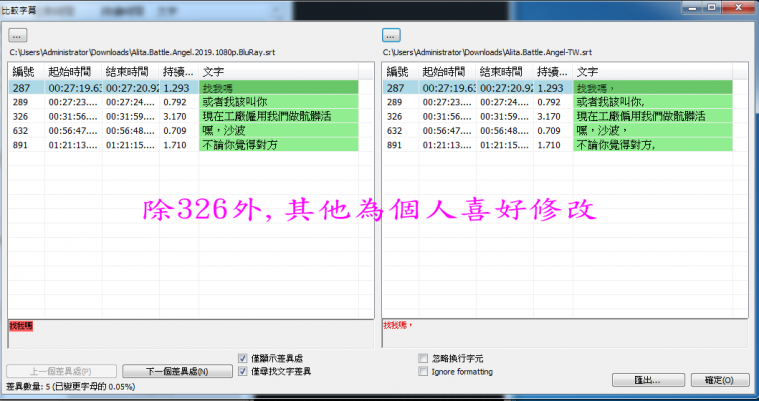
Task: Select row 287 in left subtitle list
Action: pyautogui.click(x=183, y=88)
